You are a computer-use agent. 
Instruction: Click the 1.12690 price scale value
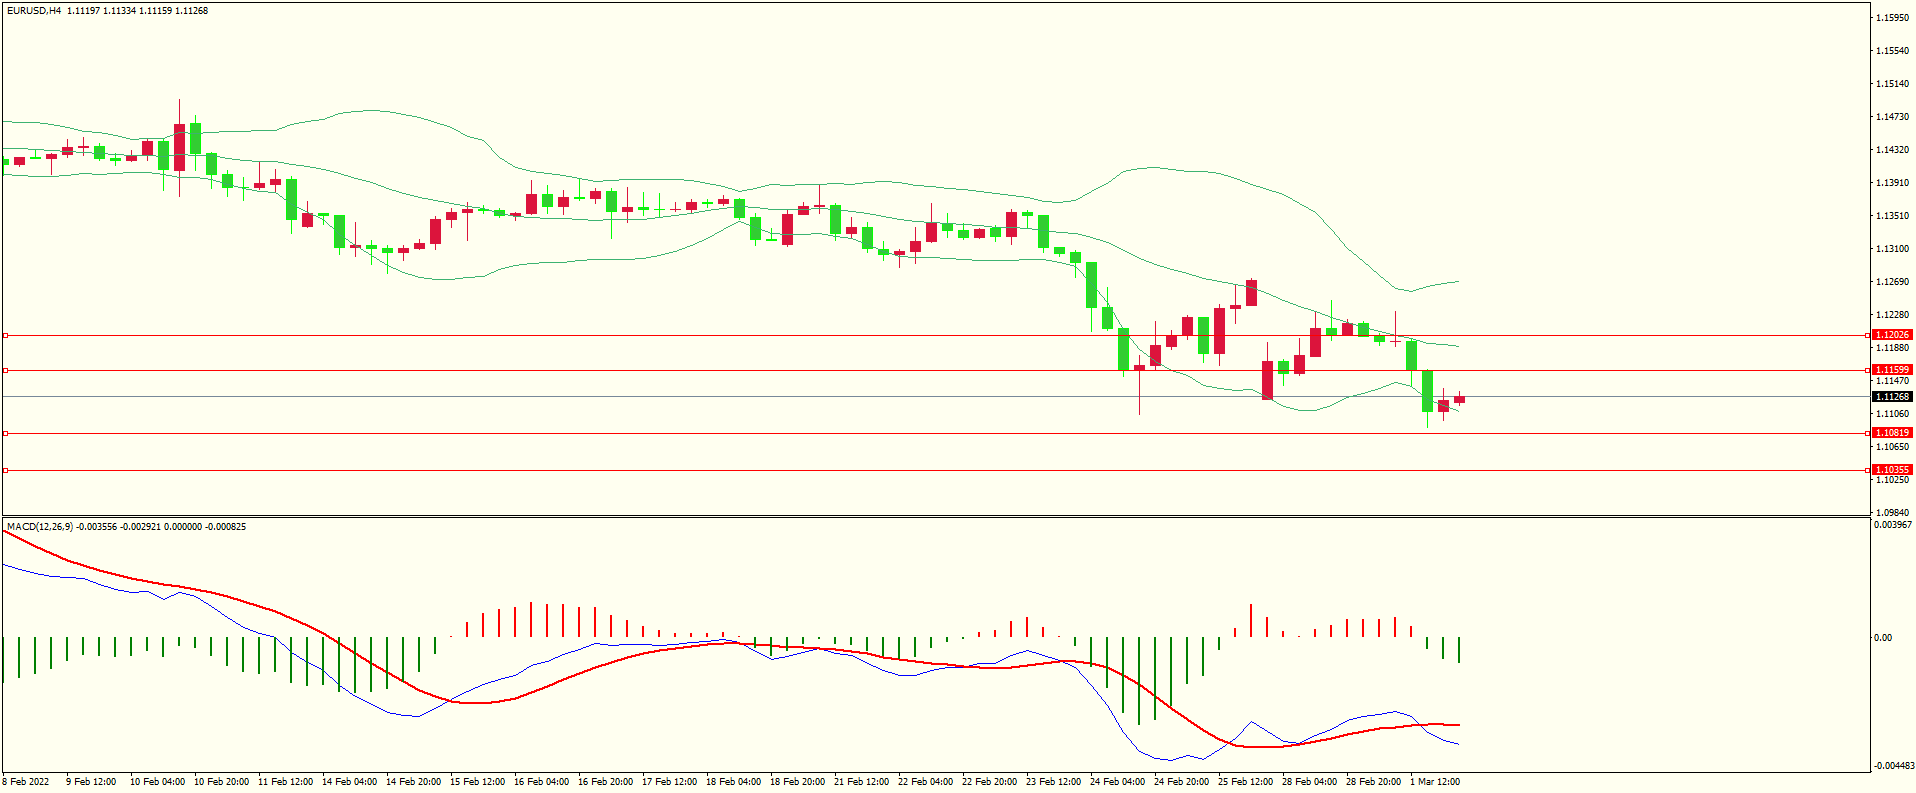[1893, 282]
